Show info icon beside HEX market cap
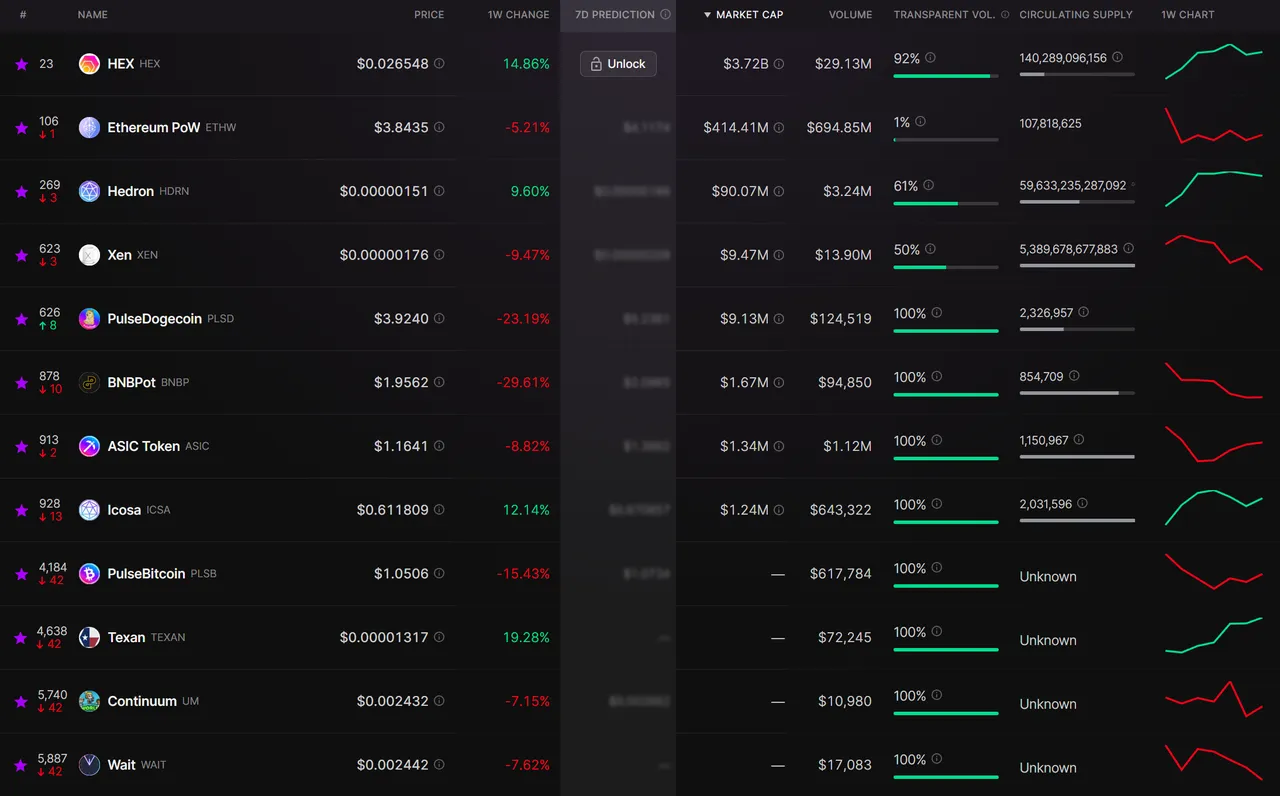This screenshot has height=796, width=1280. [x=779, y=64]
